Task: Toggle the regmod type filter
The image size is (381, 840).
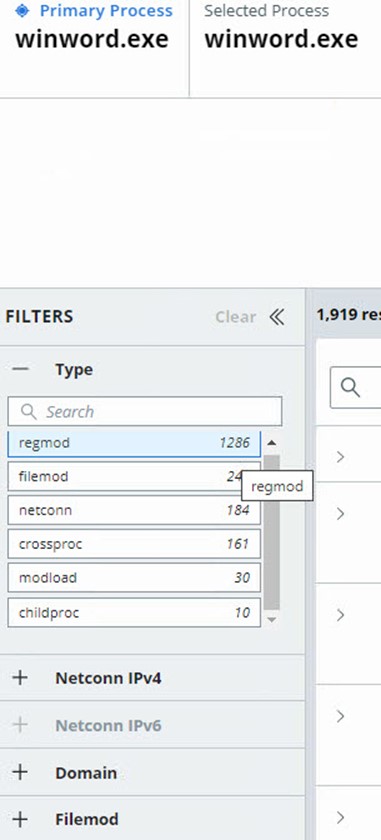Action: pos(134,443)
